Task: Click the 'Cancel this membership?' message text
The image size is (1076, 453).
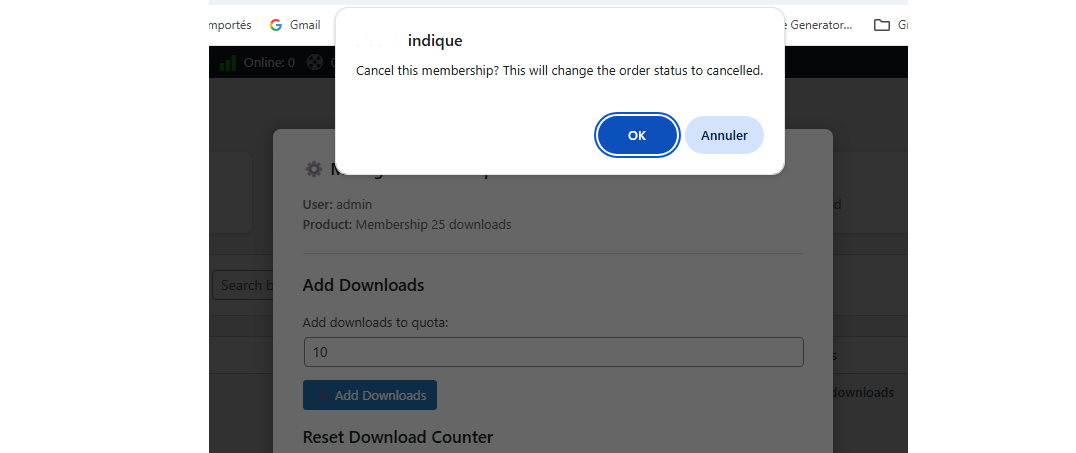Action: tap(560, 71)
